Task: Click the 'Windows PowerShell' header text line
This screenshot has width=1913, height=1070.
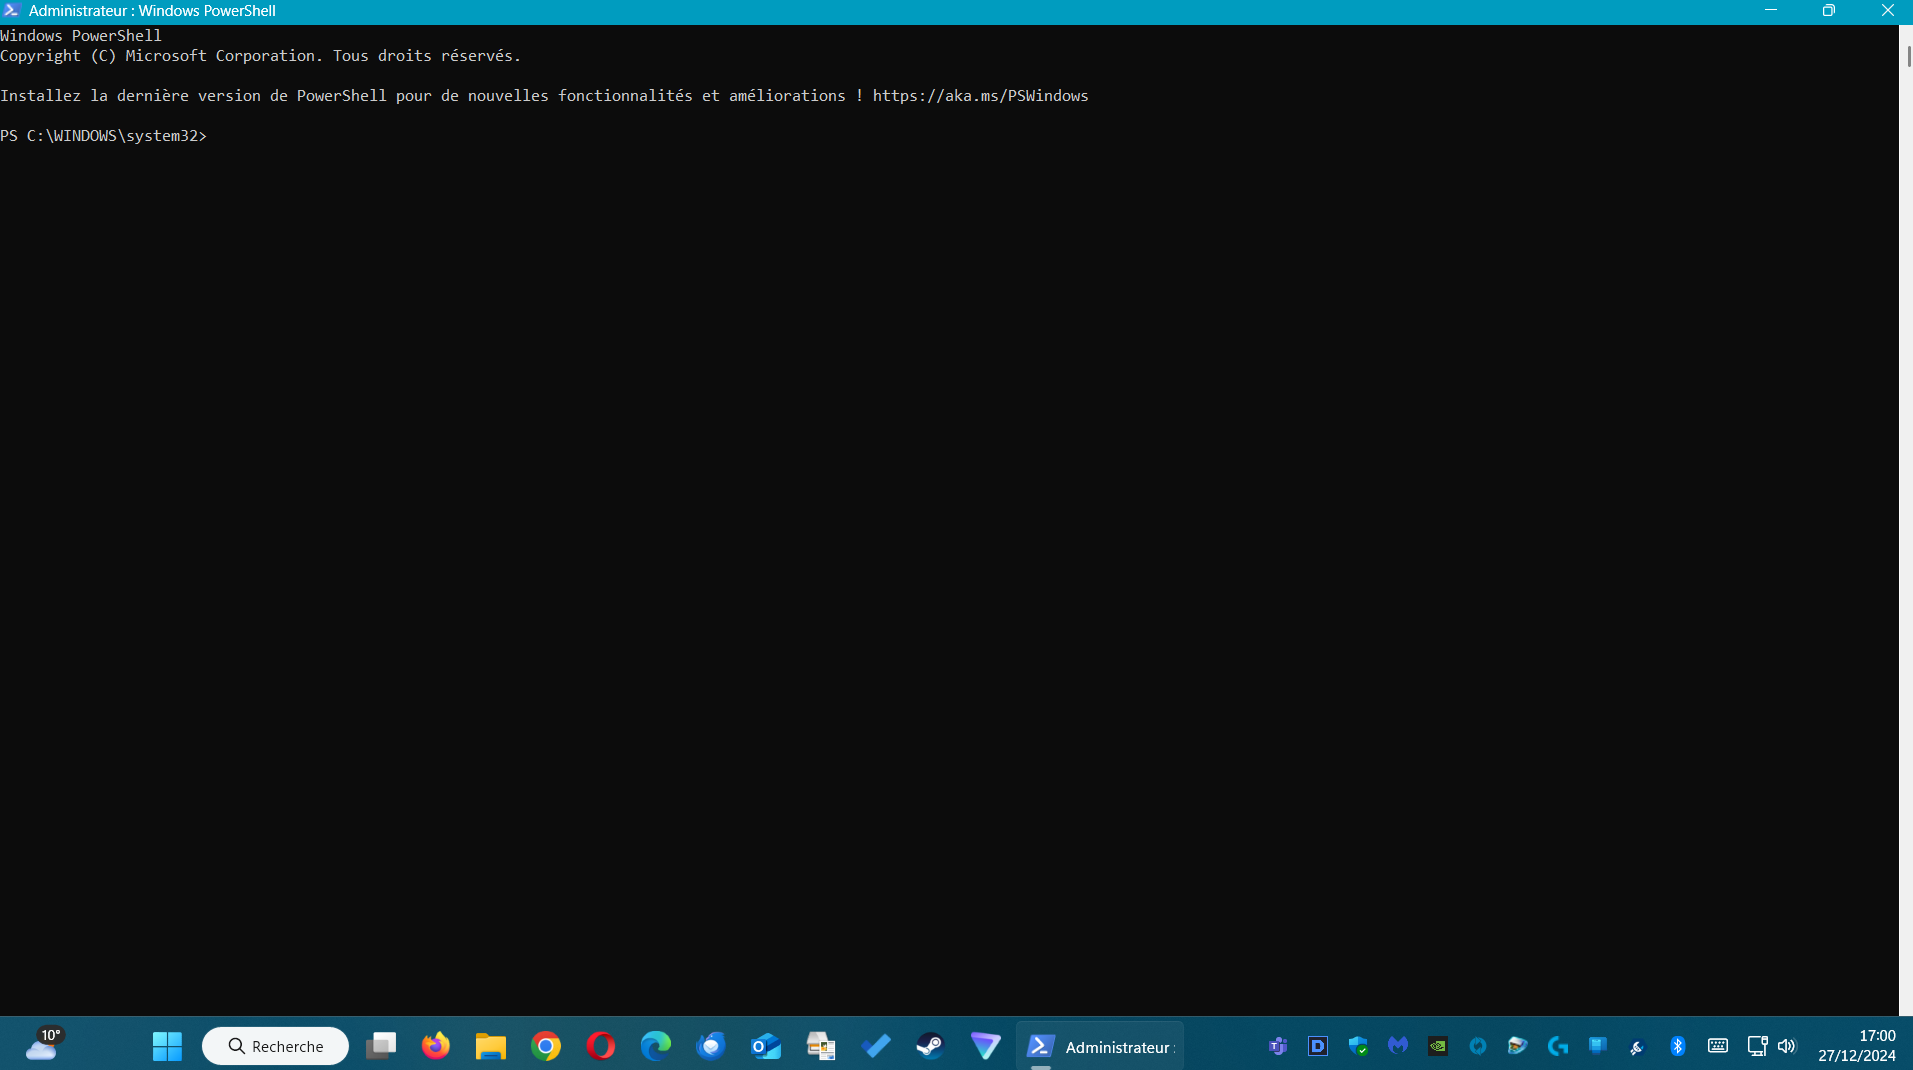Action: click(81, 36)
